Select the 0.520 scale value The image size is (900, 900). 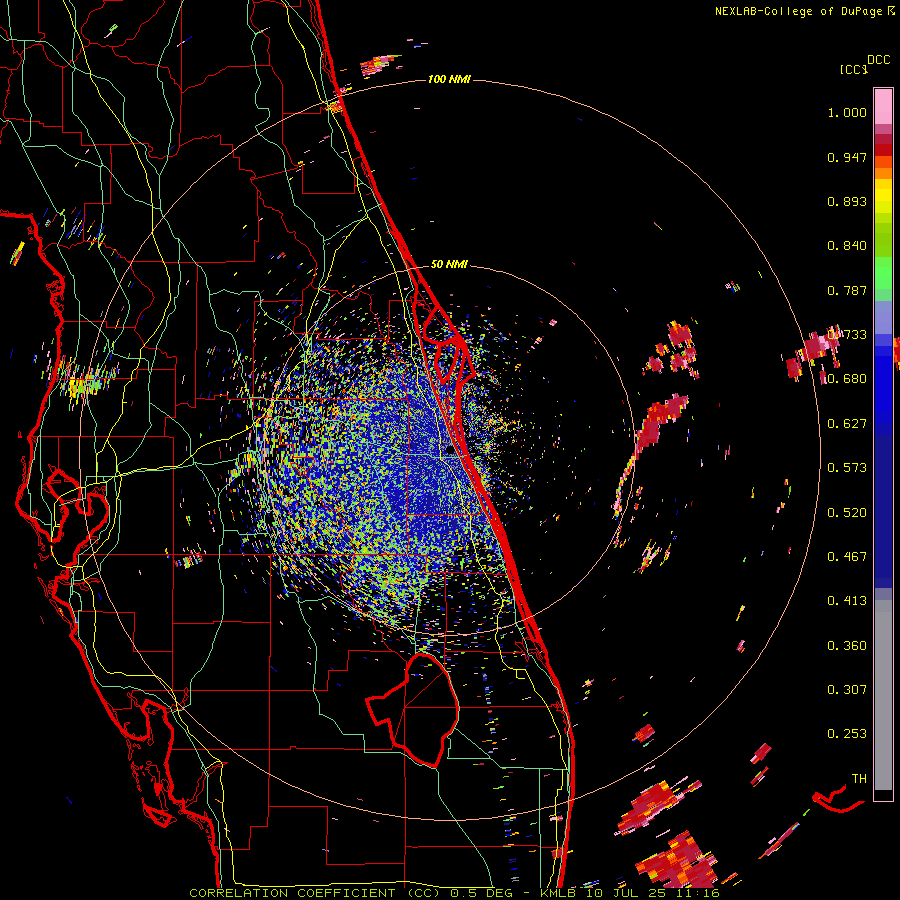pos(847,513)
